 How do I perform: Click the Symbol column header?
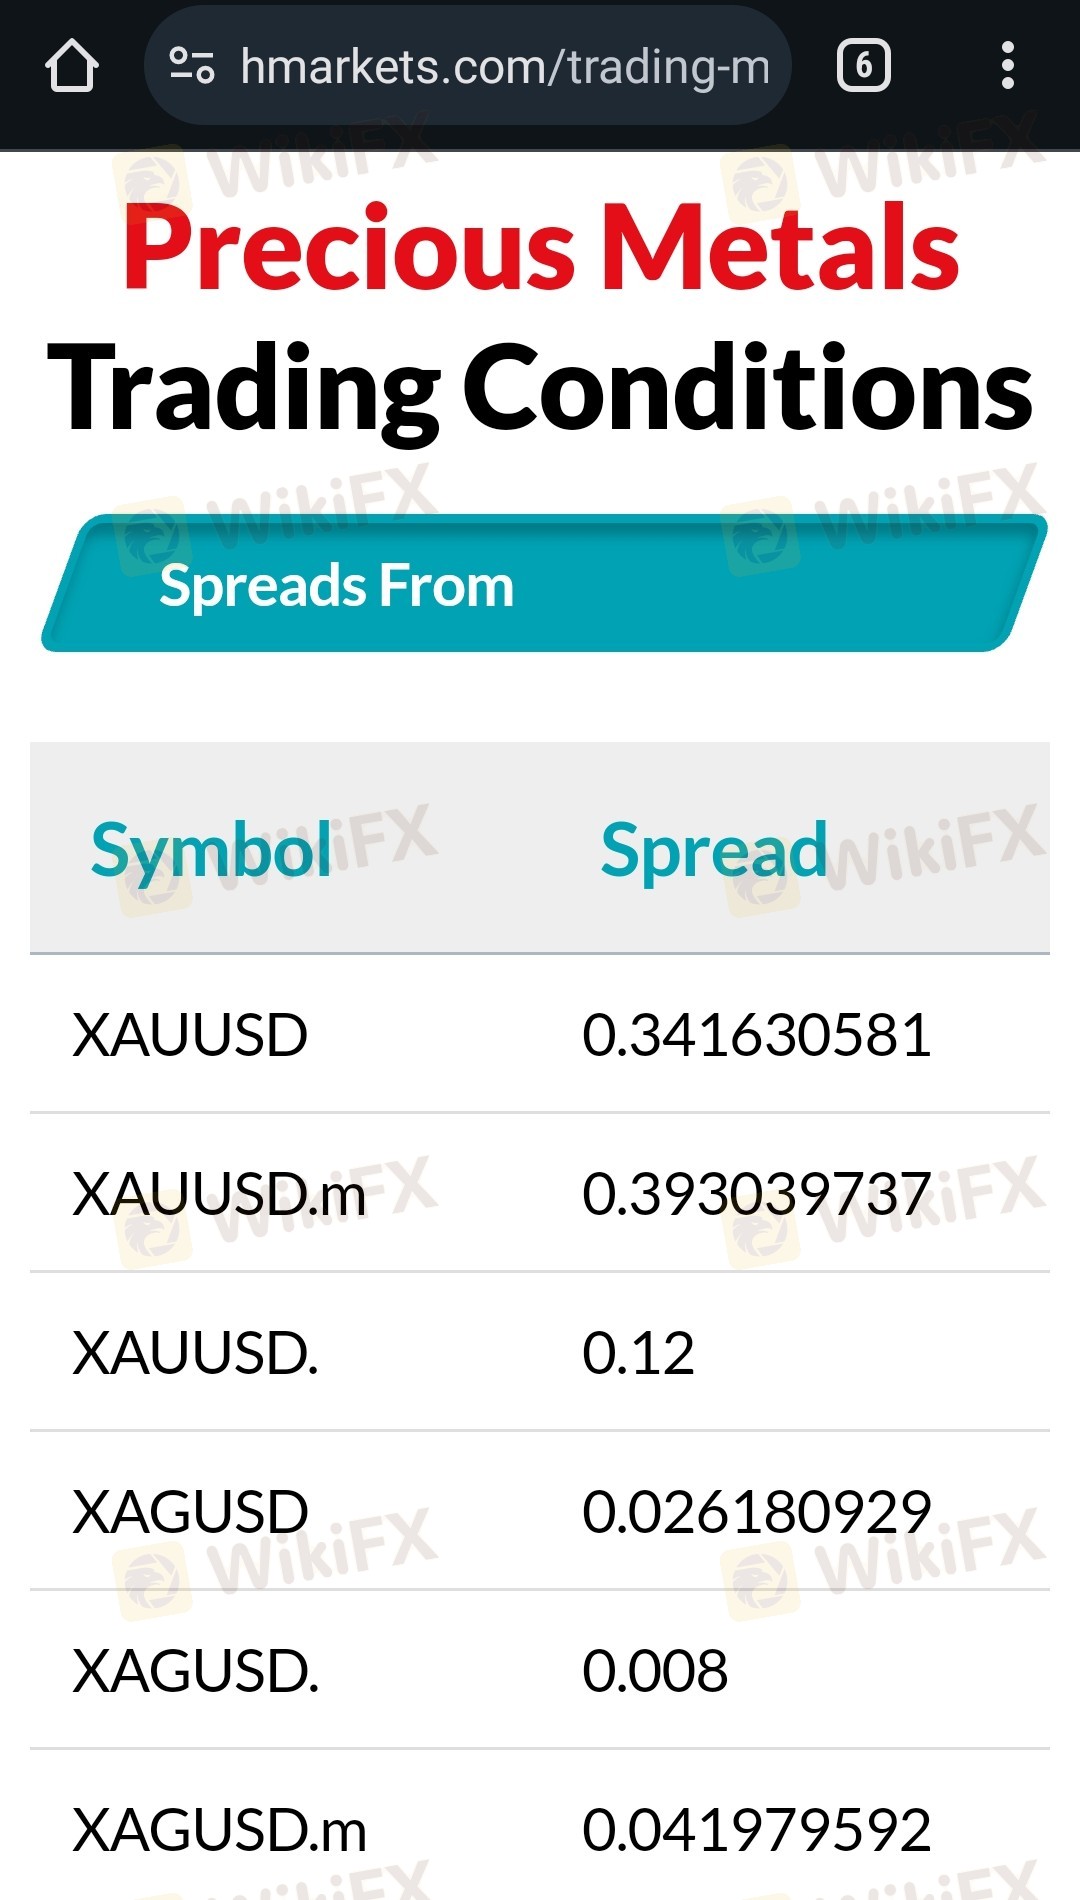(211, 851)
